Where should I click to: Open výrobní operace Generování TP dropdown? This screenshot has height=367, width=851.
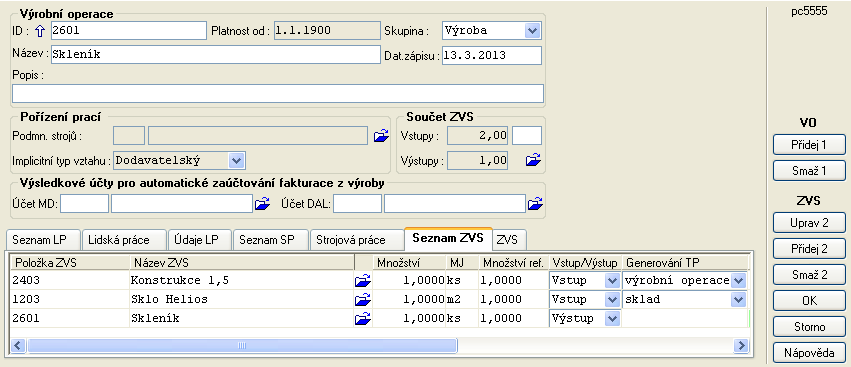(x=738, y=281)
